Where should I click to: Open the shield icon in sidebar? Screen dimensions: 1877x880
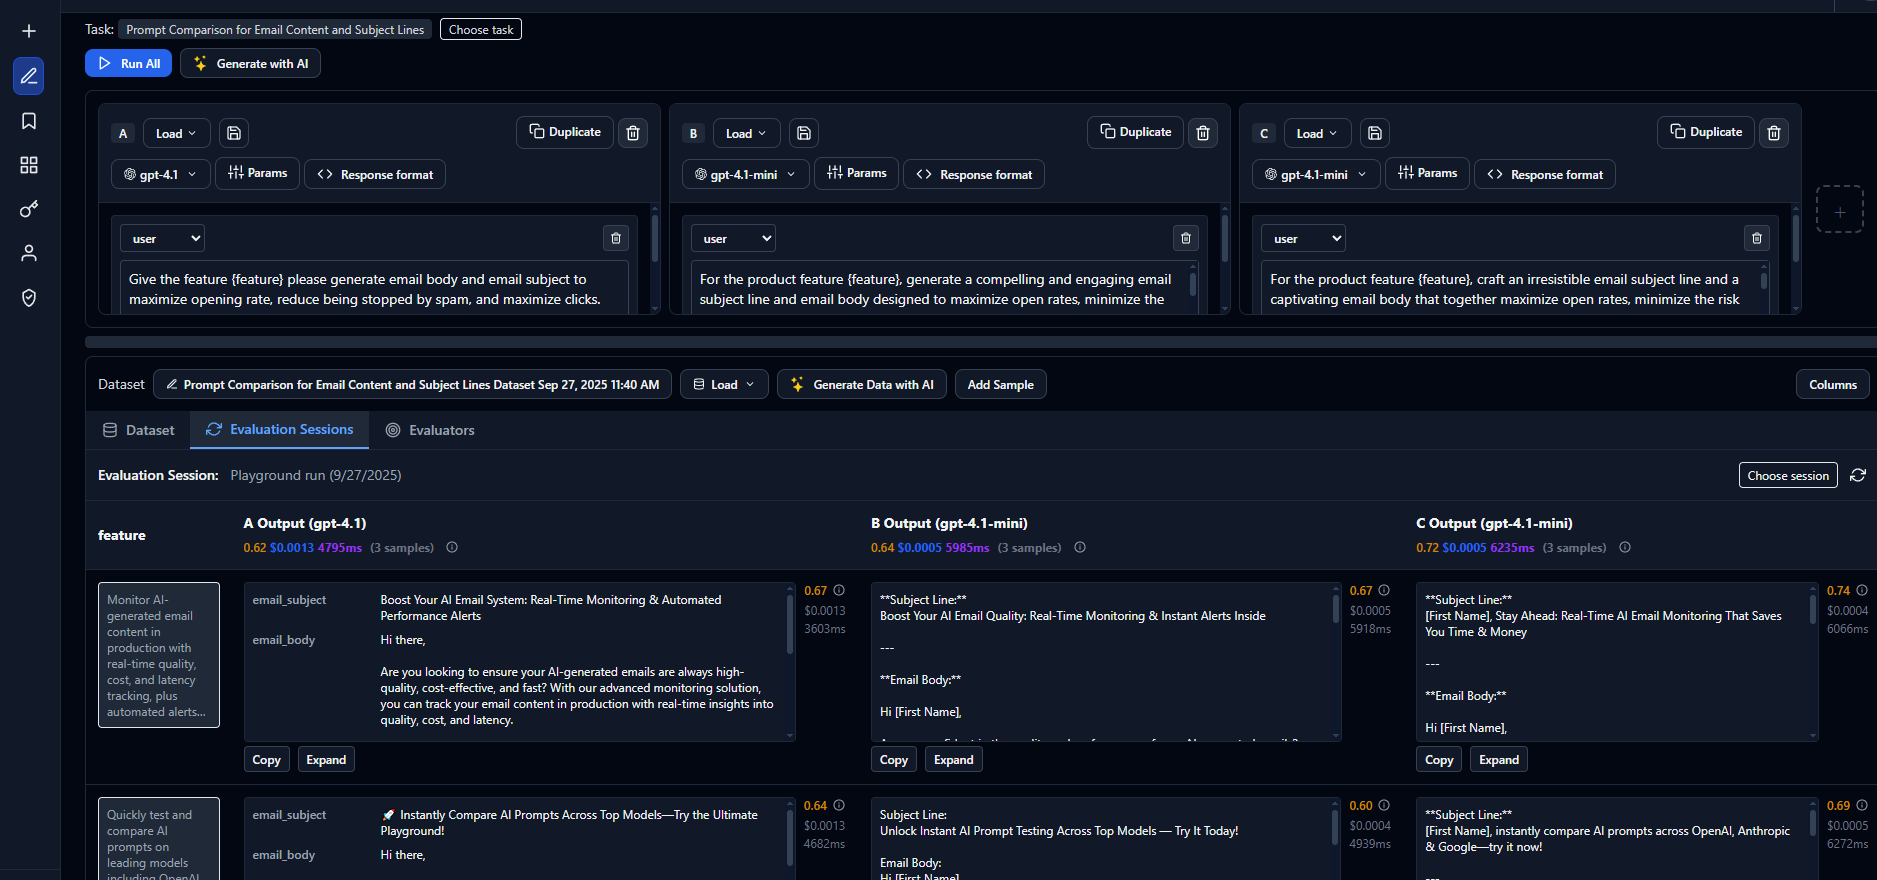29,298
